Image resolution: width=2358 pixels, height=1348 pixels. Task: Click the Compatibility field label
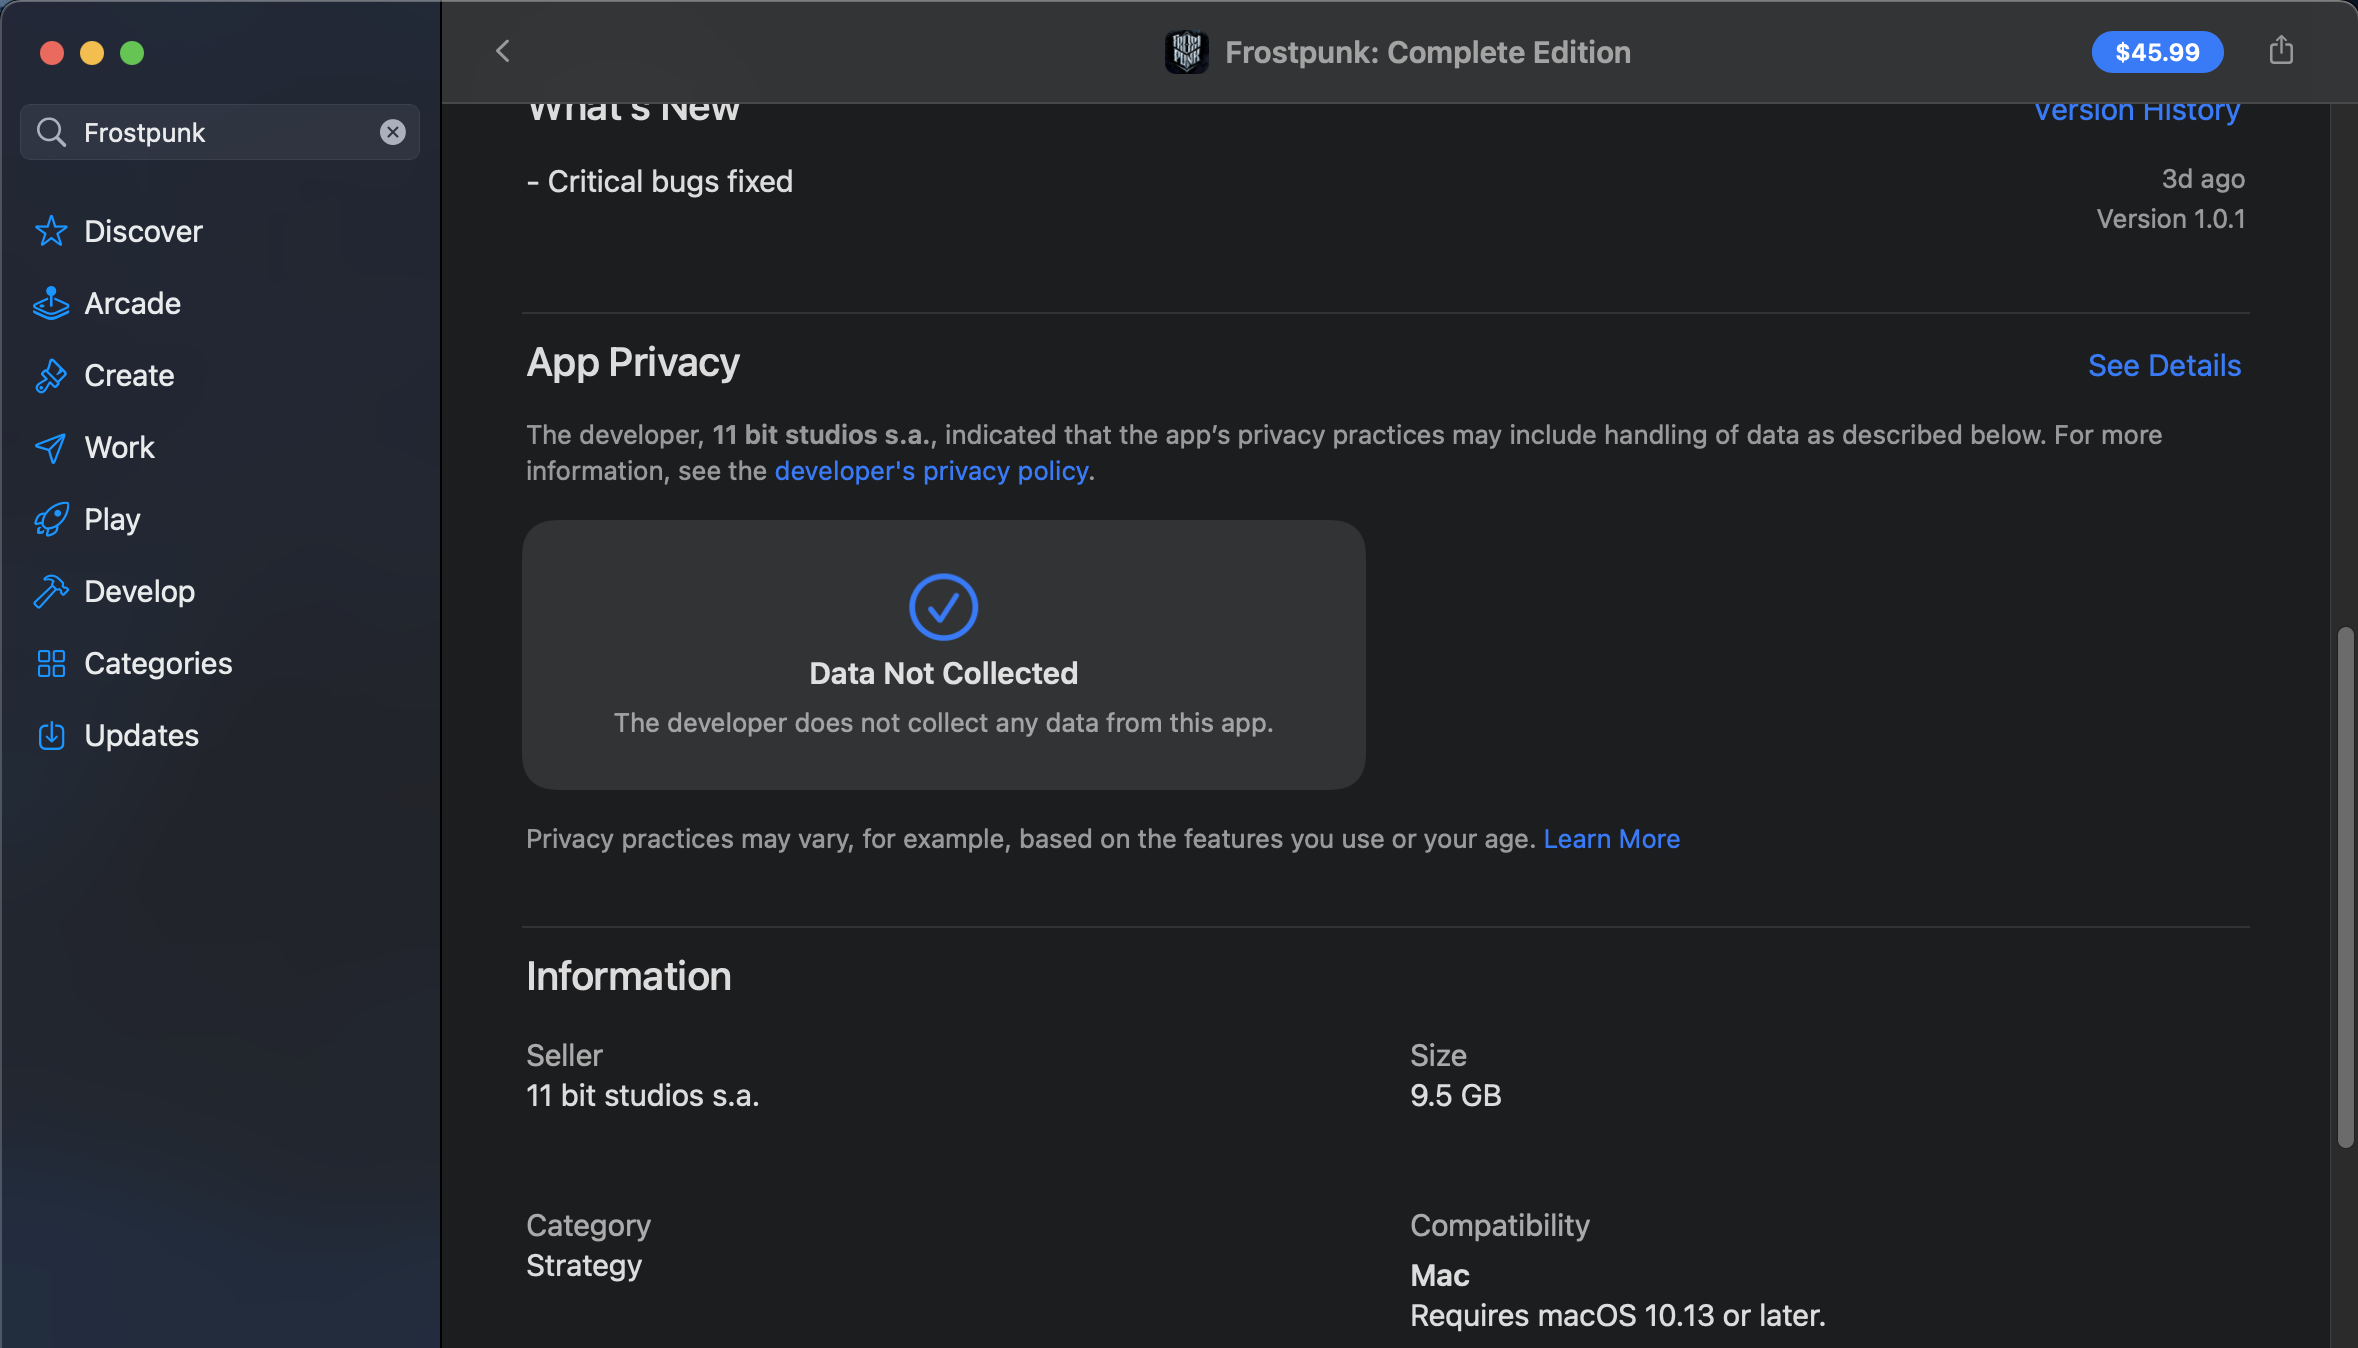1500,1226
